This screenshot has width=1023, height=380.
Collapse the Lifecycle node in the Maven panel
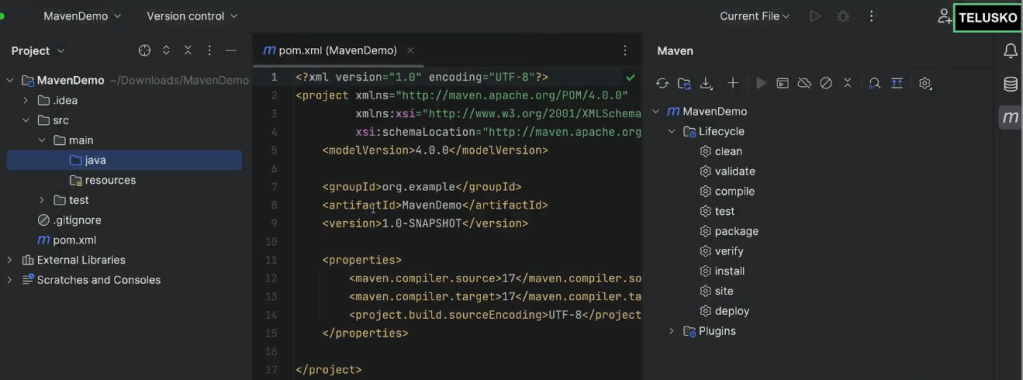(x=672, y=131)
